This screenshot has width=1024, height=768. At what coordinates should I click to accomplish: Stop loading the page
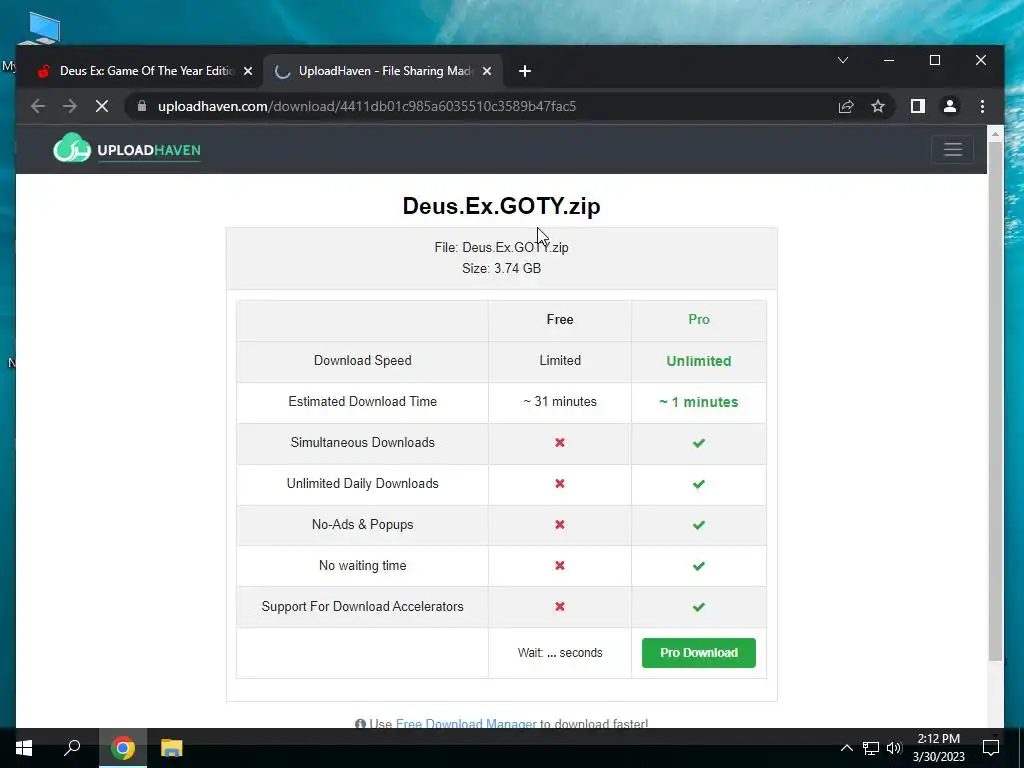pos(102,106)
